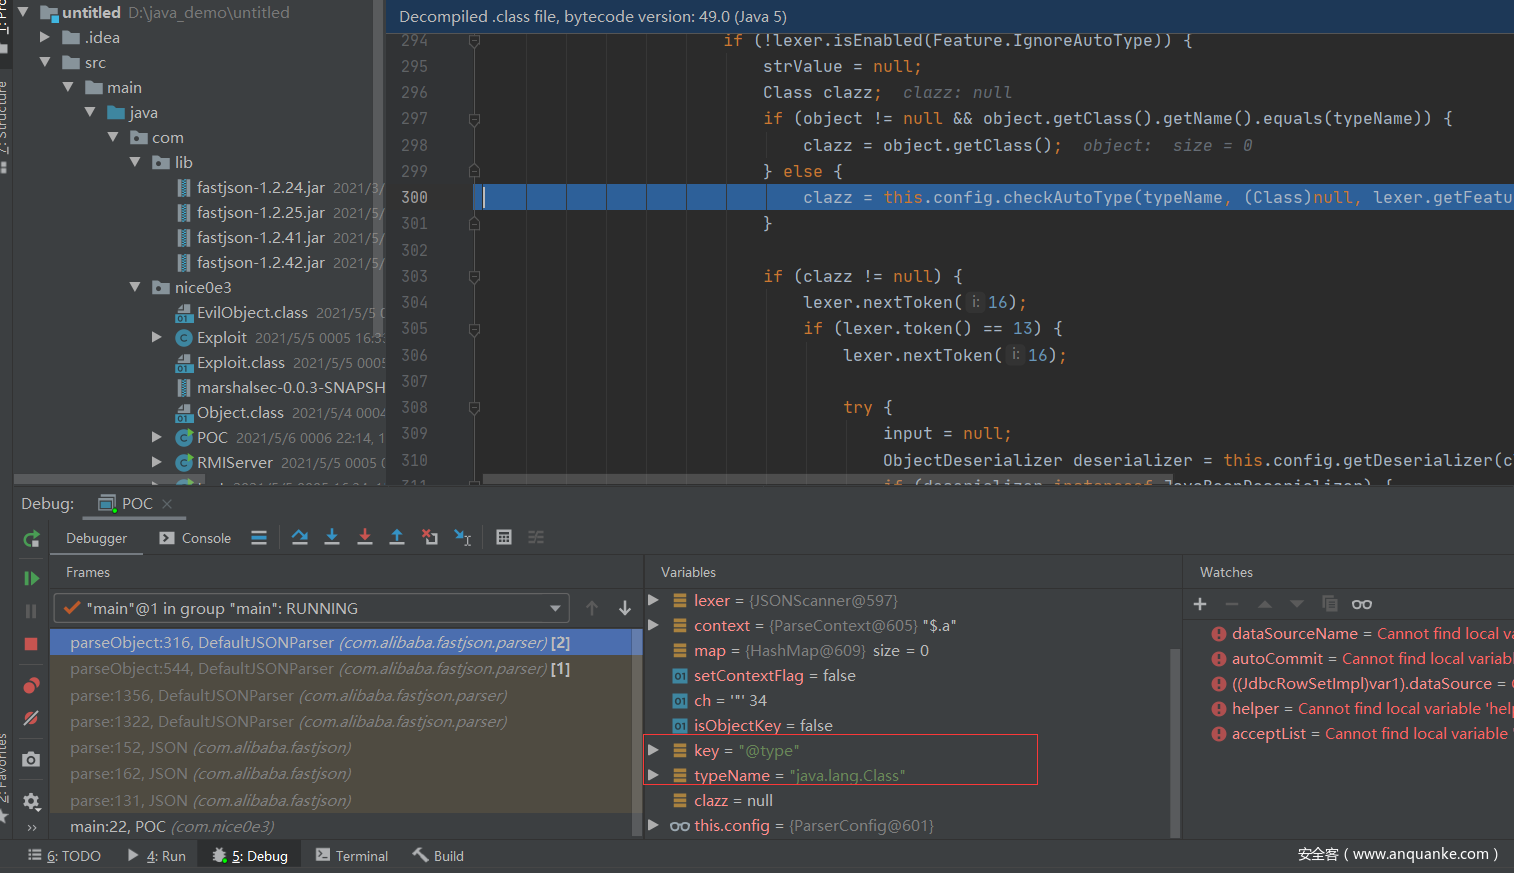Click the Step Over icon
Viewport: 1514px width, 873px height.
tap(299, 538)
